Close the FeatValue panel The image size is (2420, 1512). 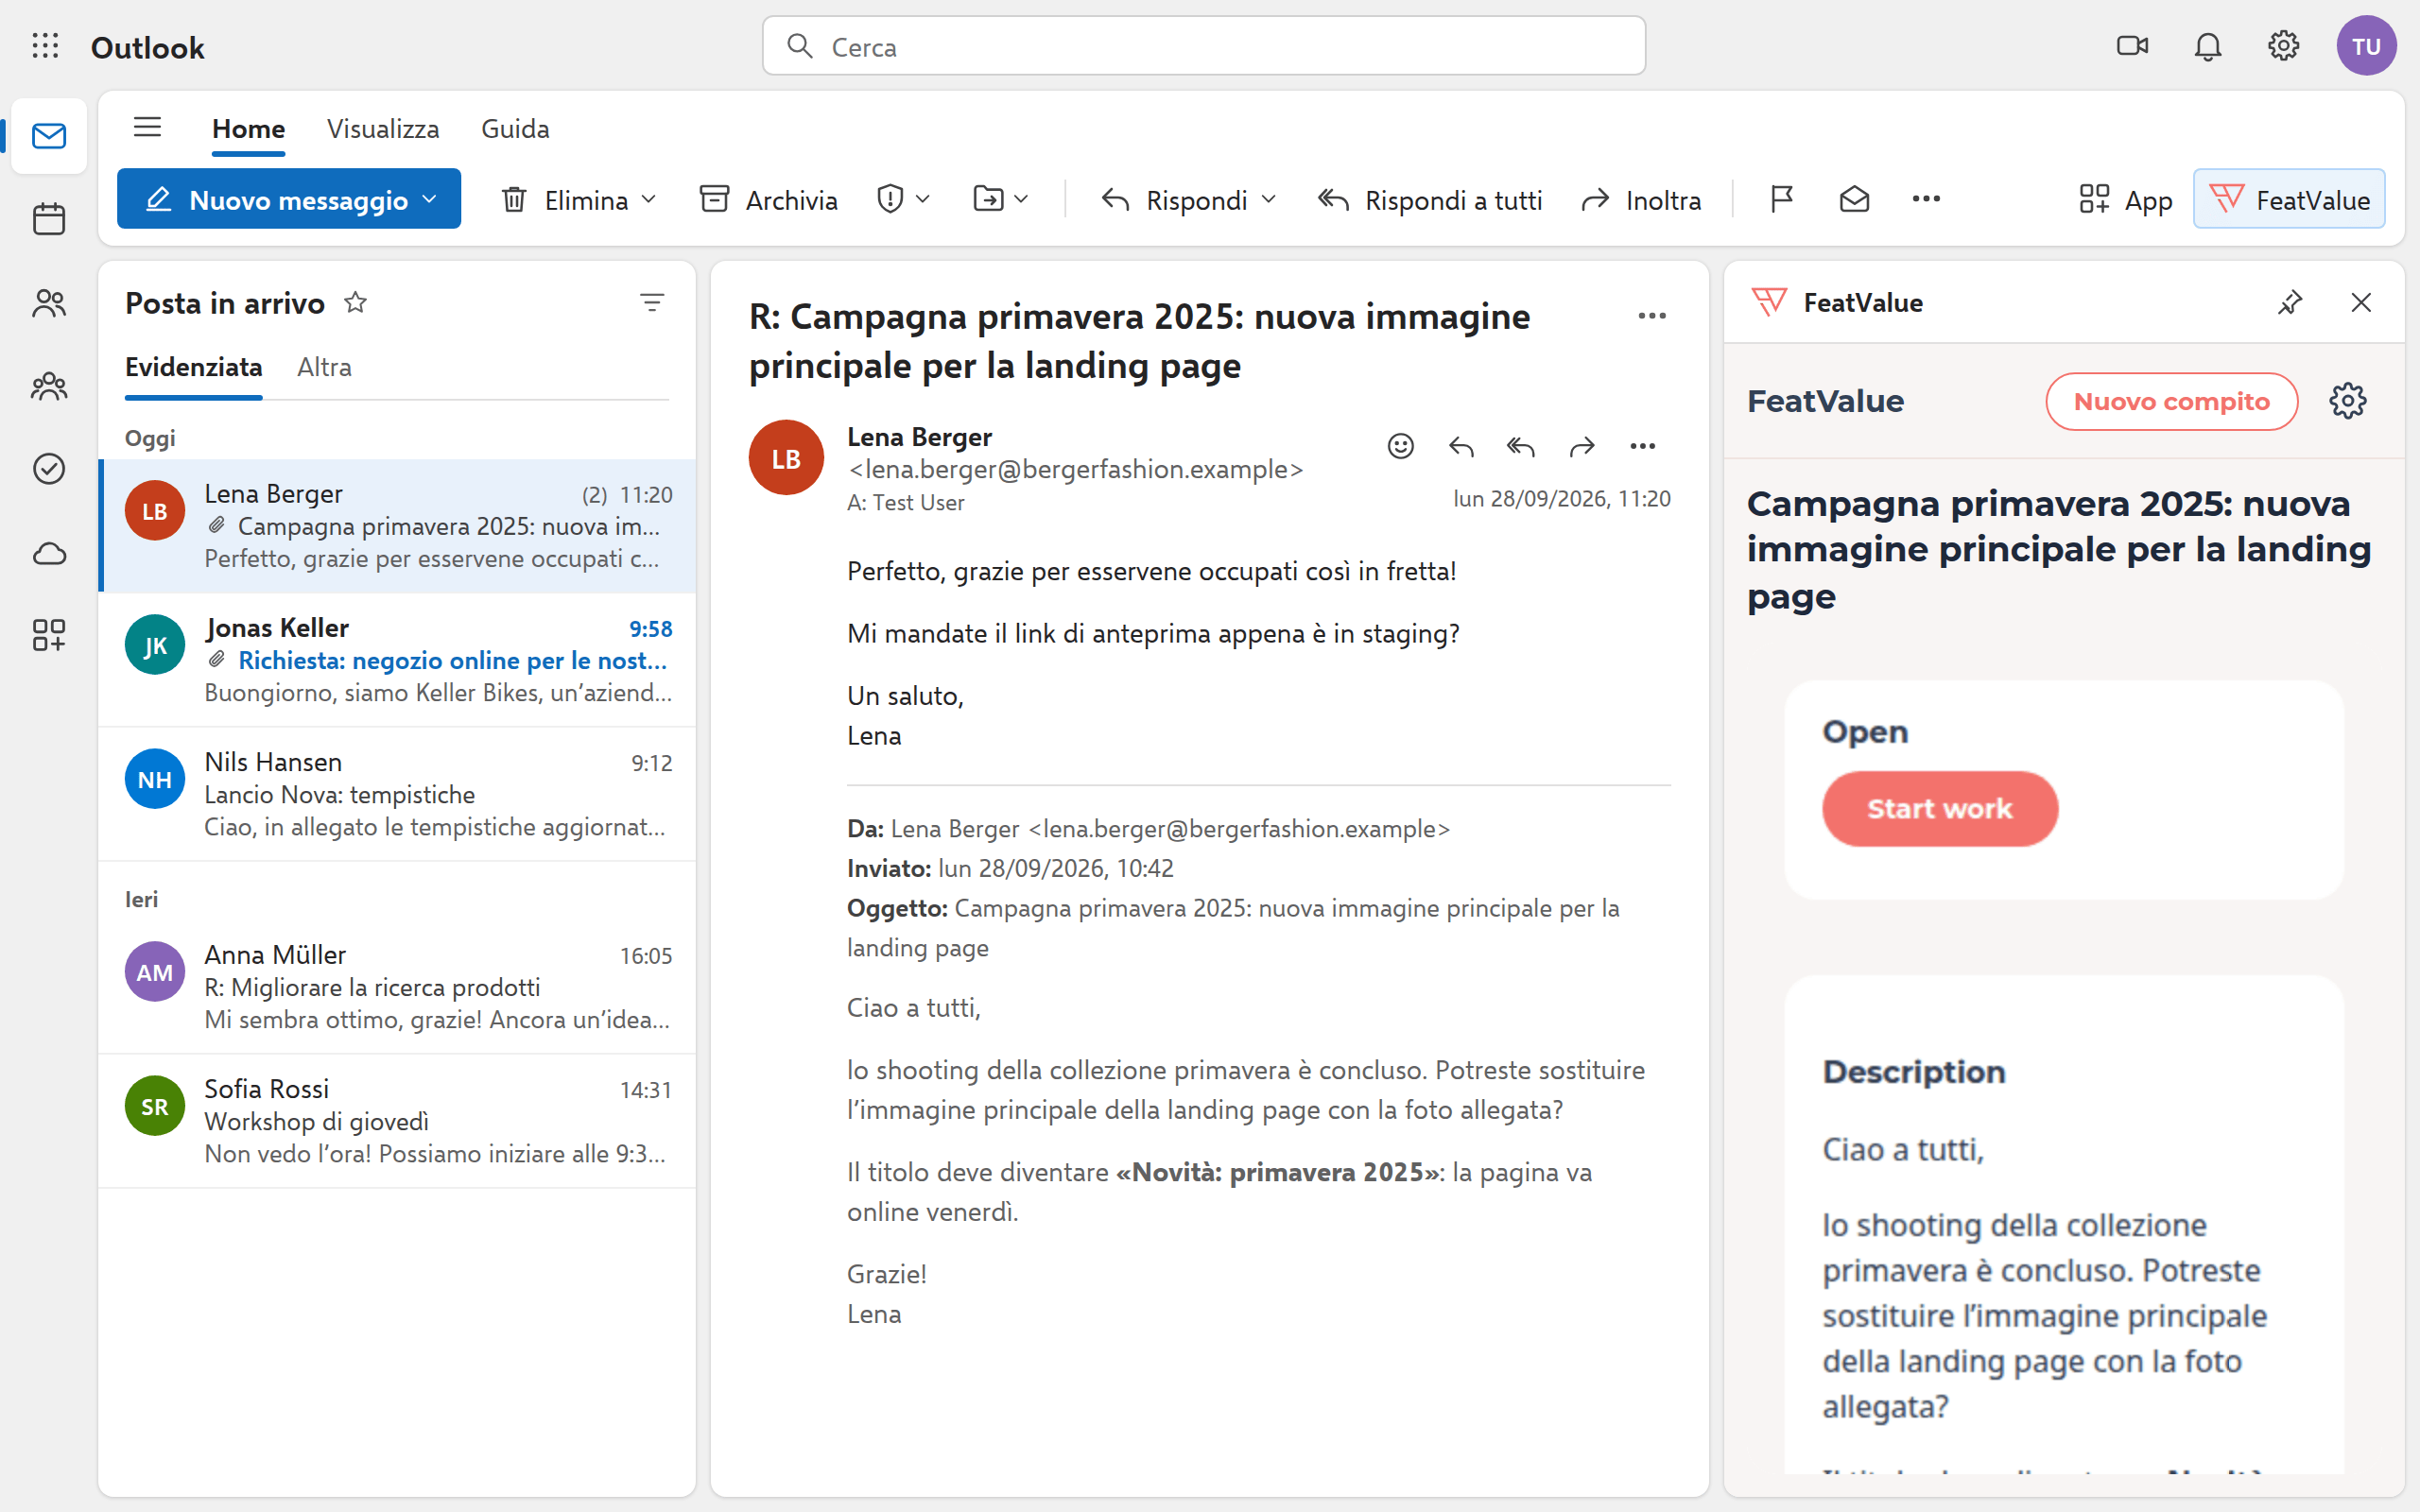(x=2361, y=302)
